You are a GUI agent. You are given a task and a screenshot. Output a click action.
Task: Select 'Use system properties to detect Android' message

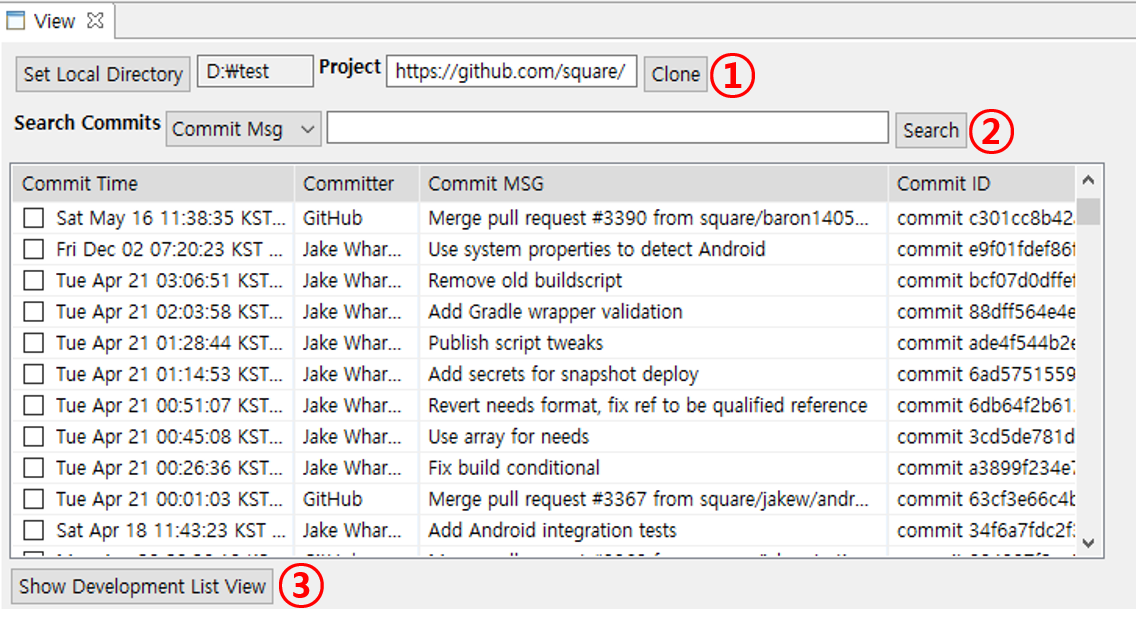click(596, 249)
